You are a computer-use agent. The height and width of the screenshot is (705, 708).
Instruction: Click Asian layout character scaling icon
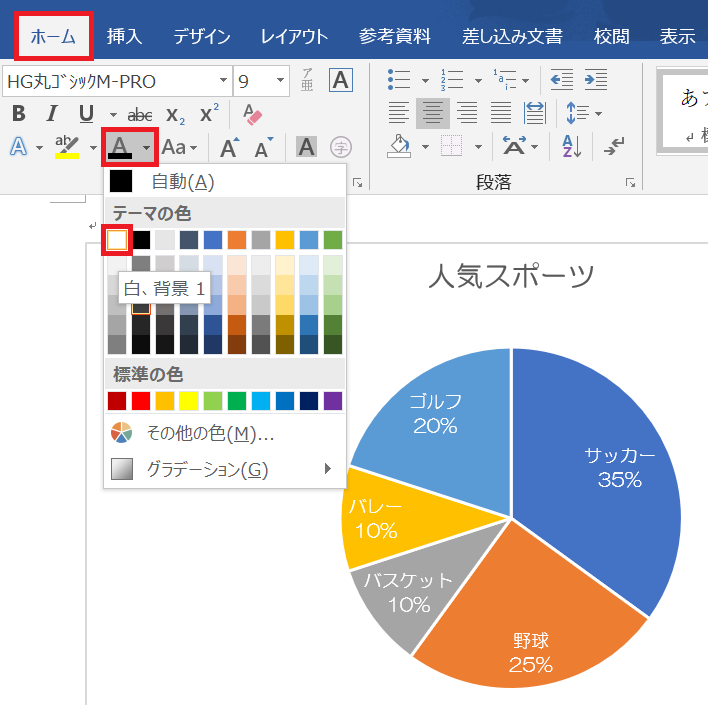click(x=515, y=146)
